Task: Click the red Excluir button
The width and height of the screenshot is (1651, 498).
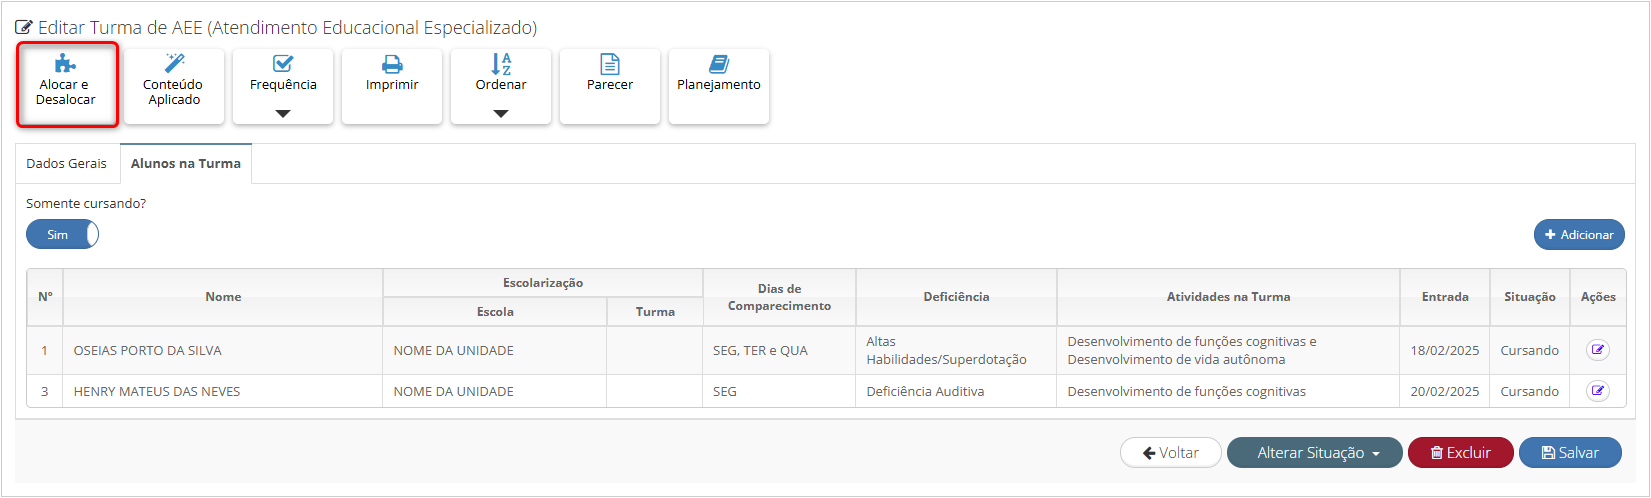Action: coord(1460,453)
